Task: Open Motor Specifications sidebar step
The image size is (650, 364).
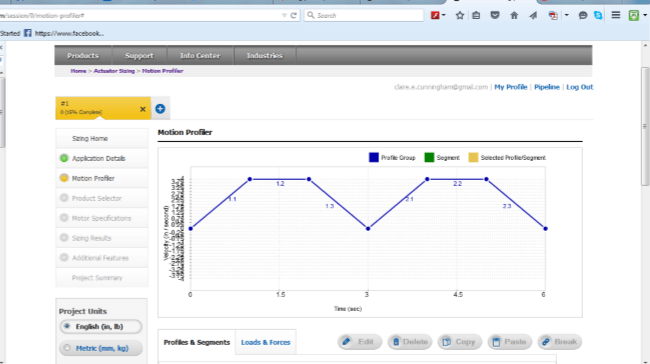Action: 101,218
